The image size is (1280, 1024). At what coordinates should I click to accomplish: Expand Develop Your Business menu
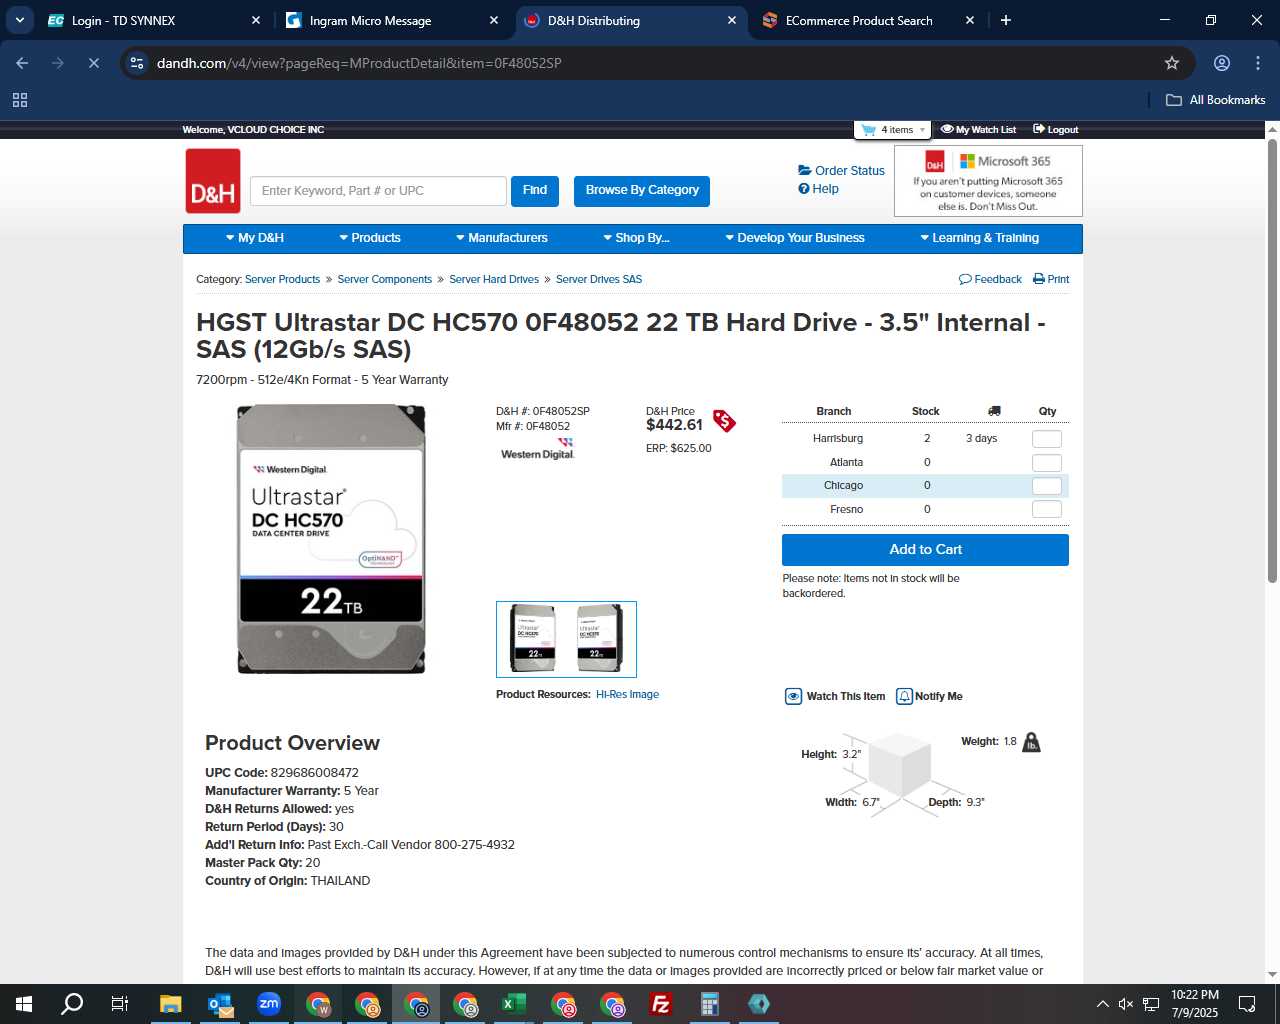pyautogui.click(x=794, y=238)
